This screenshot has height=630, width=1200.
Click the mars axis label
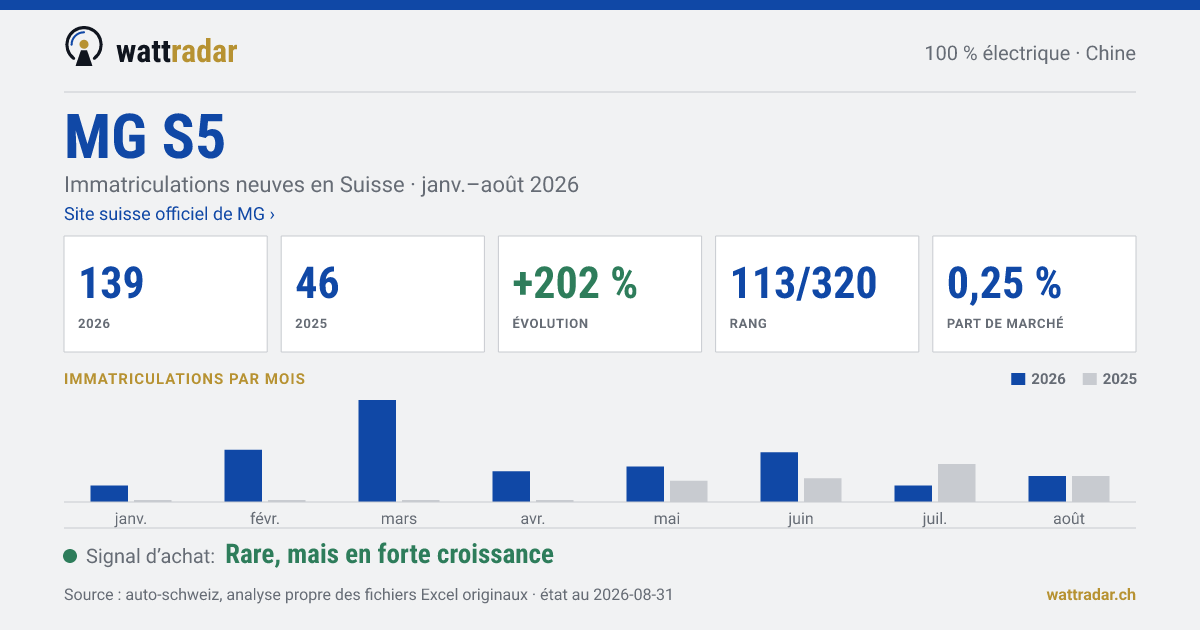399,518
